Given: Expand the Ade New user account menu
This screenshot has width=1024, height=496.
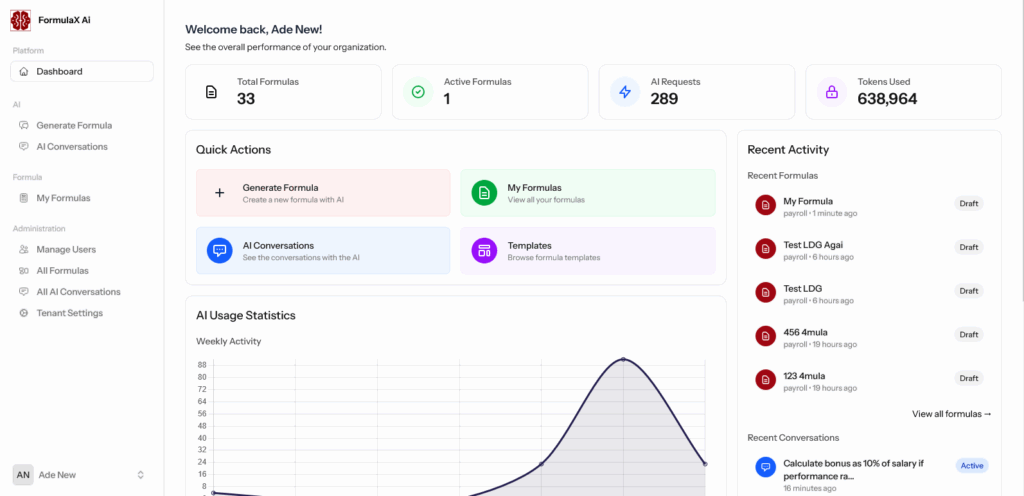Looking at the screenshot, I should (140, 475).
